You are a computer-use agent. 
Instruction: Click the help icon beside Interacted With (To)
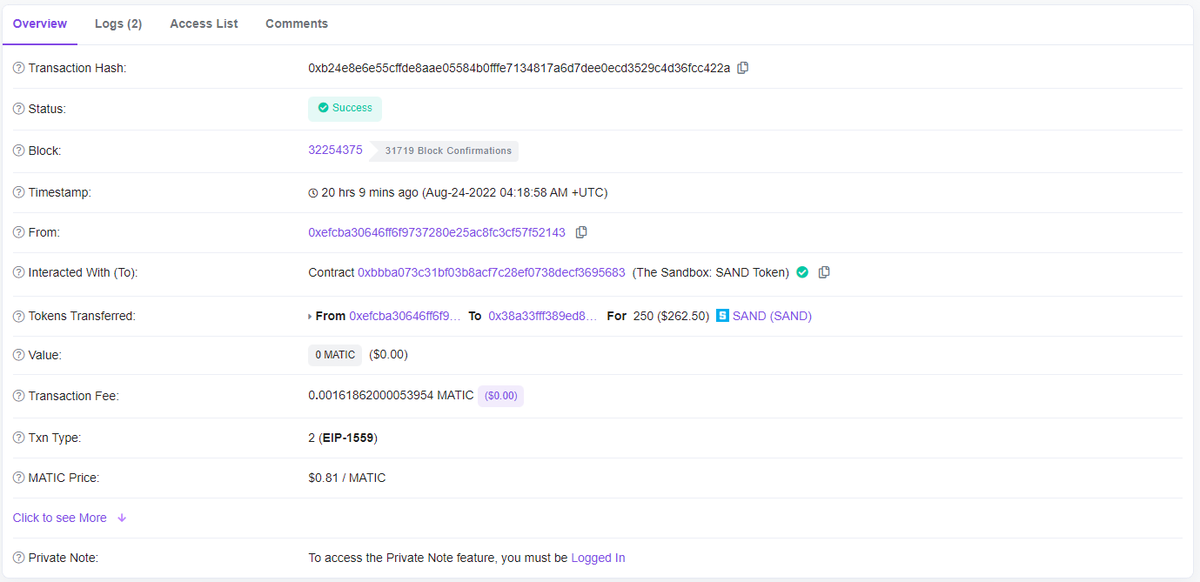(x=18, y=273)
